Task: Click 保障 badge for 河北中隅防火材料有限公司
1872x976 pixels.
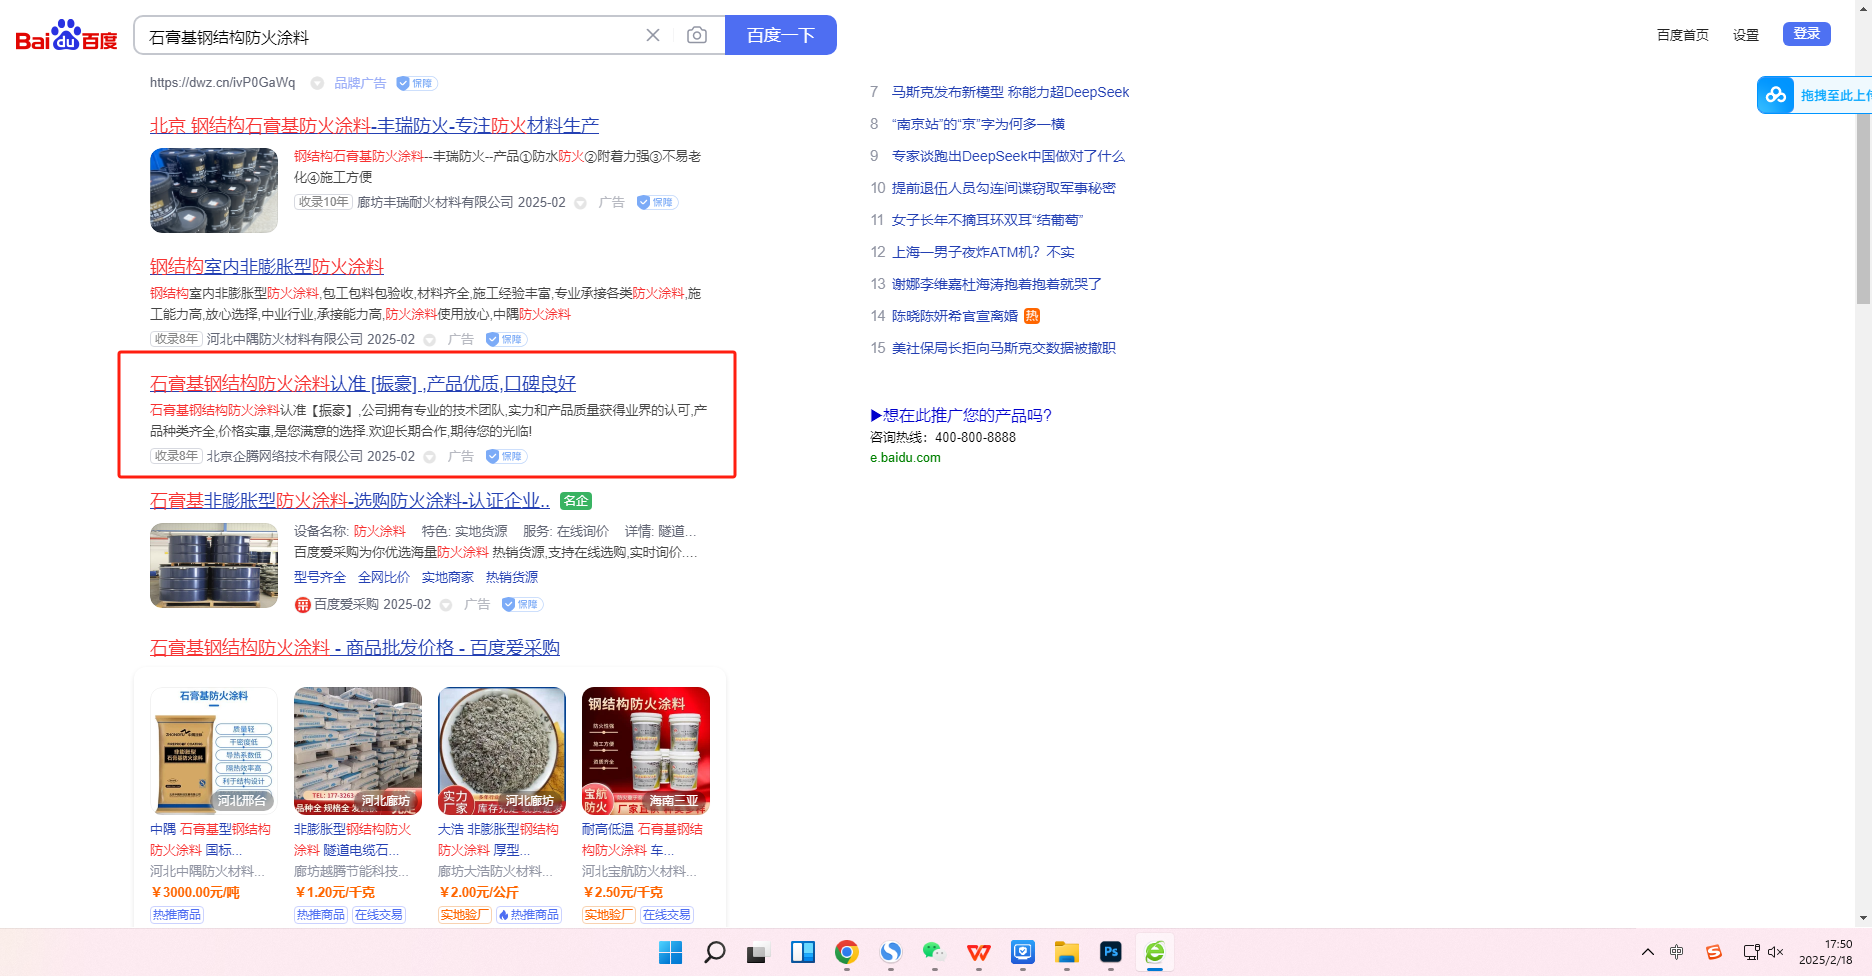Action: pyautogui.click(x=506, y=339)
